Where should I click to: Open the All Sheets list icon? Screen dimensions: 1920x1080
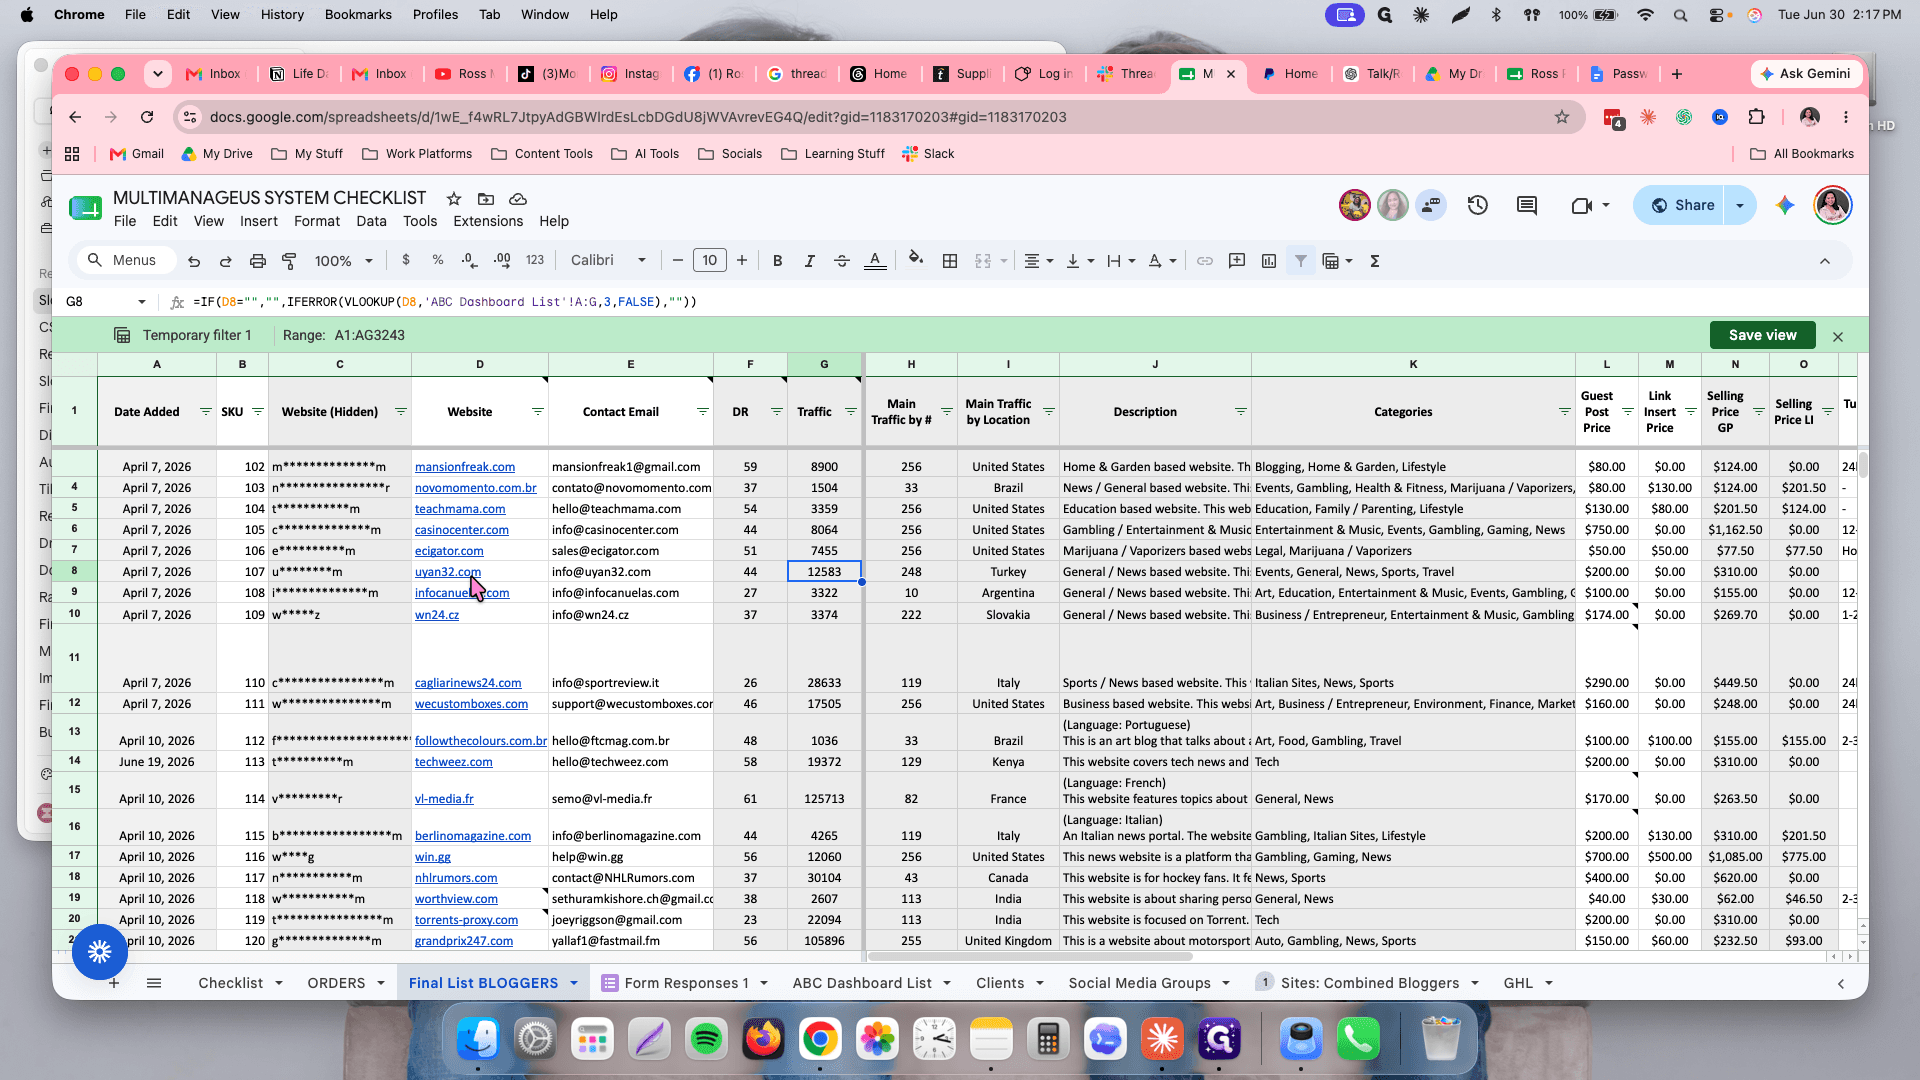point(154,983)
